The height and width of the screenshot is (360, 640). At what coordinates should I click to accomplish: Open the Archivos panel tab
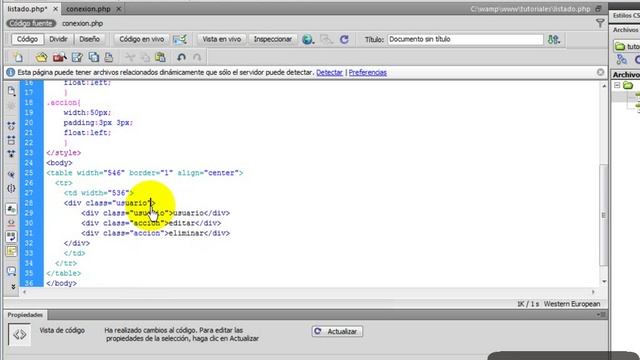[626, 30]
